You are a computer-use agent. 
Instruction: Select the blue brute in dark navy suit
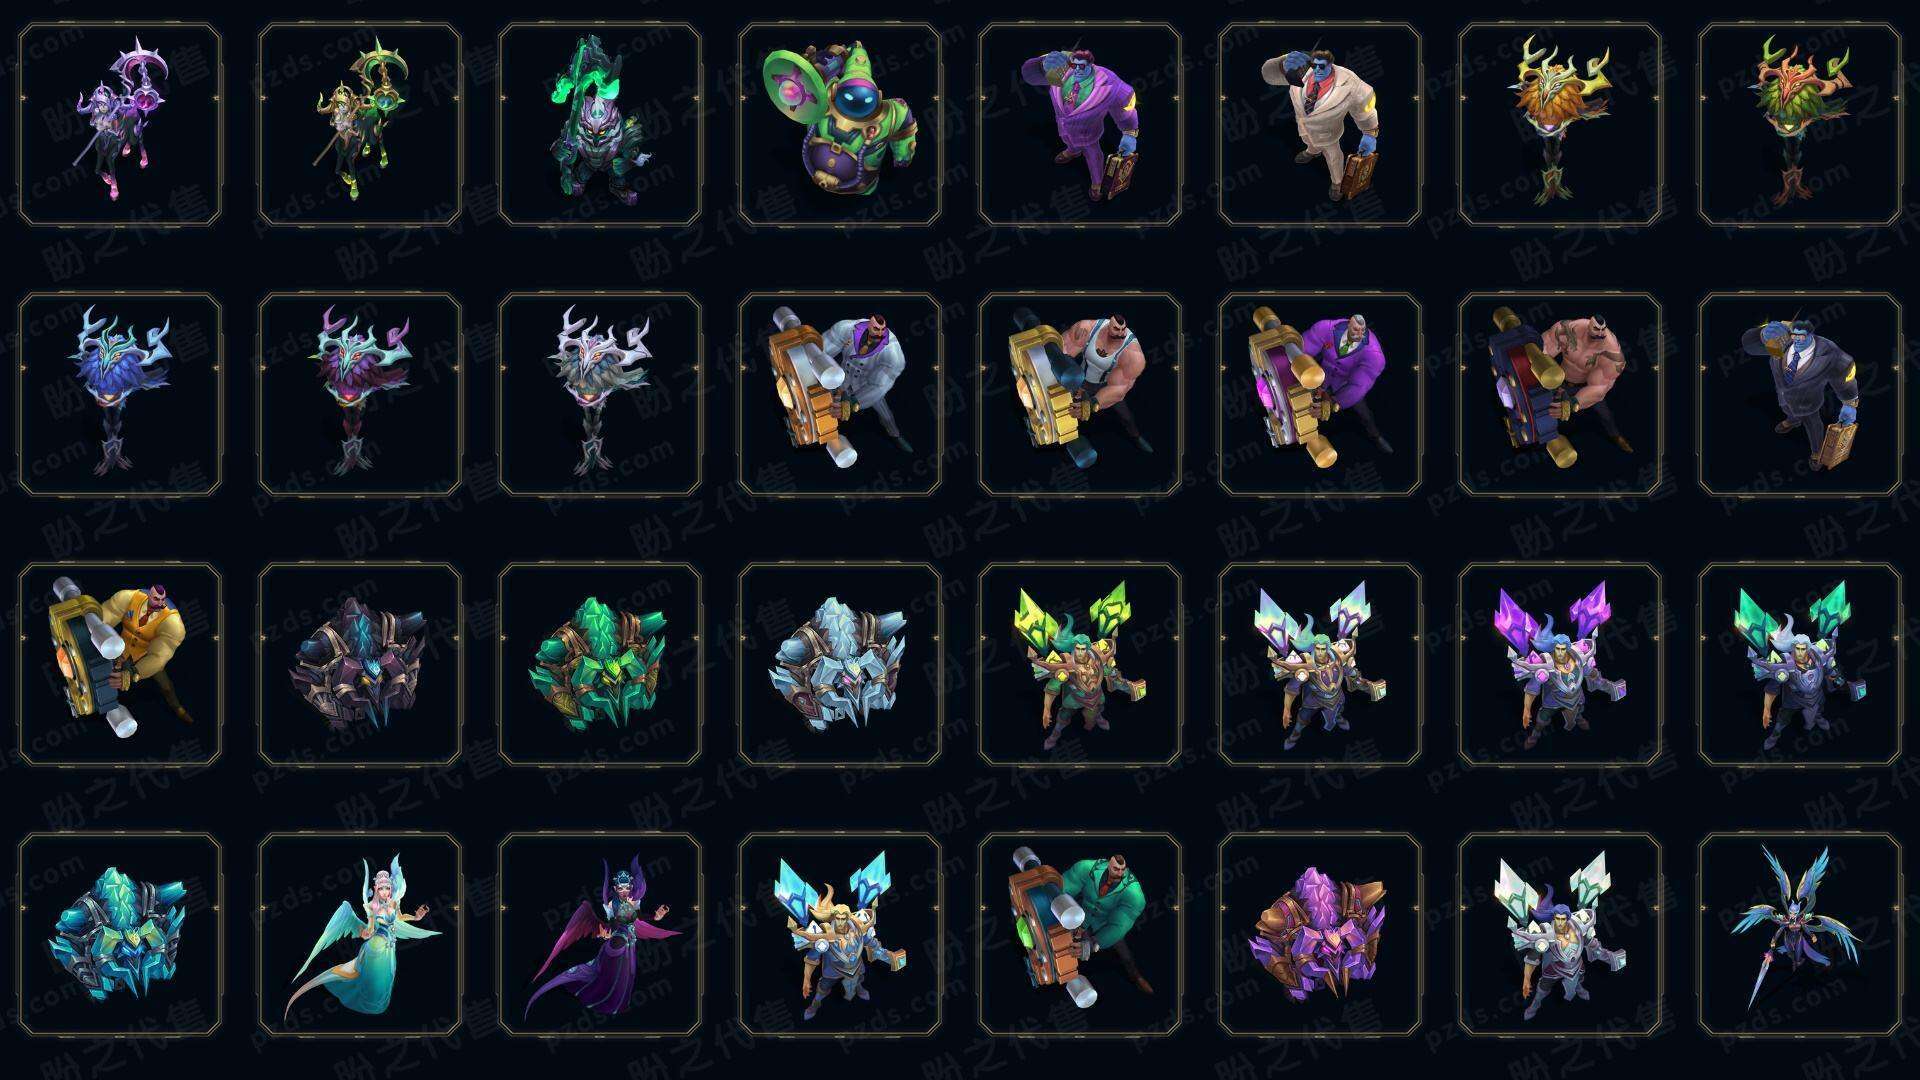click(1800, 394)
